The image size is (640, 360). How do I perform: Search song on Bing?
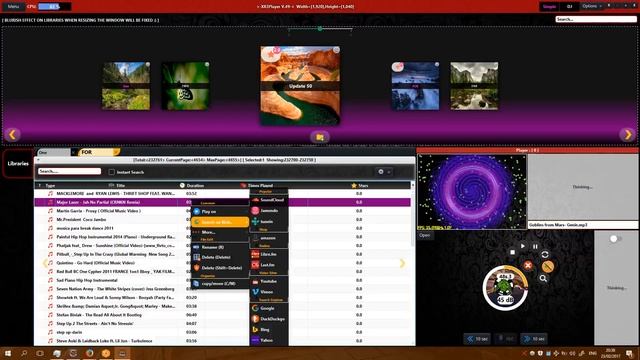point(269,329)
